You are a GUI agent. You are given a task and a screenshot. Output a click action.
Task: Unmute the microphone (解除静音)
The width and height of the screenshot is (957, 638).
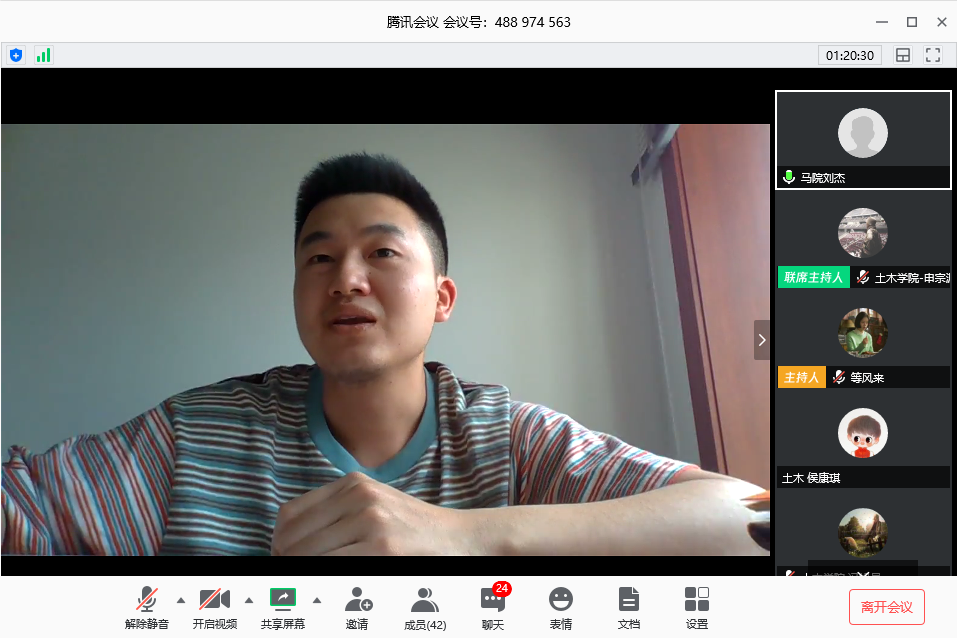[146, 608]
